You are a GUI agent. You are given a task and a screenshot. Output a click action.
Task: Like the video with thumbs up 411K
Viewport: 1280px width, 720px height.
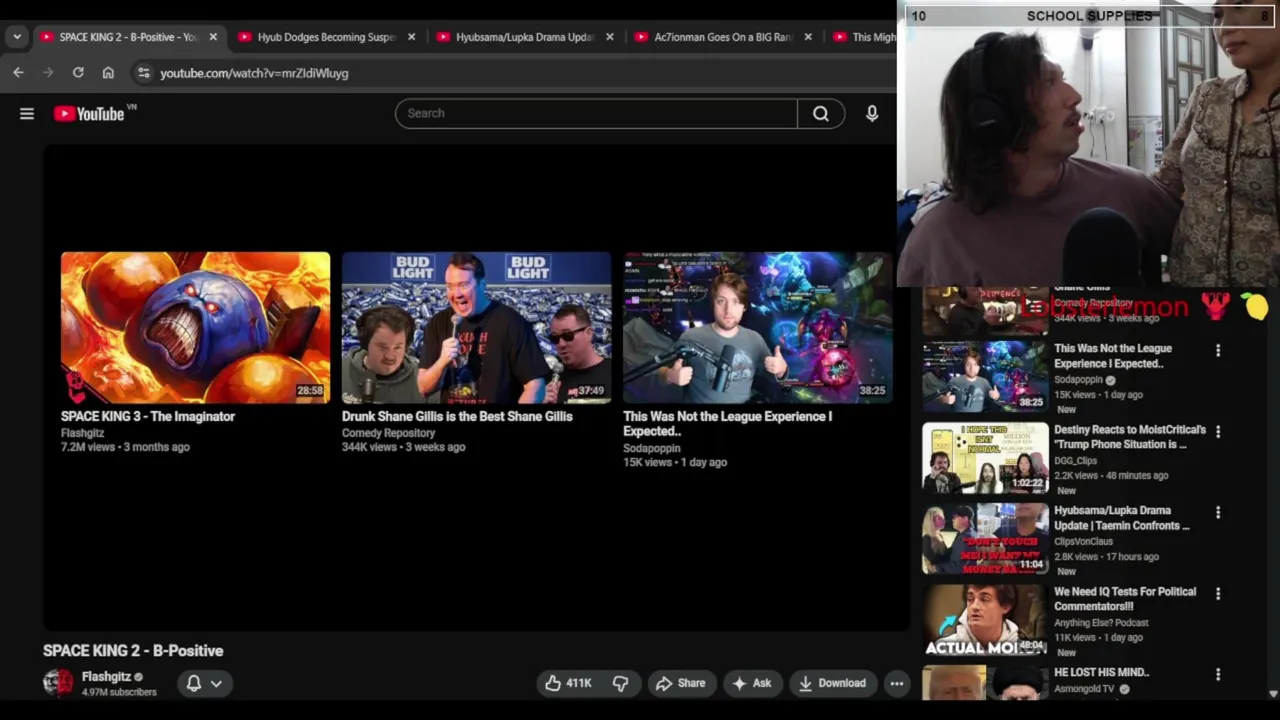(x=568, y=683)
